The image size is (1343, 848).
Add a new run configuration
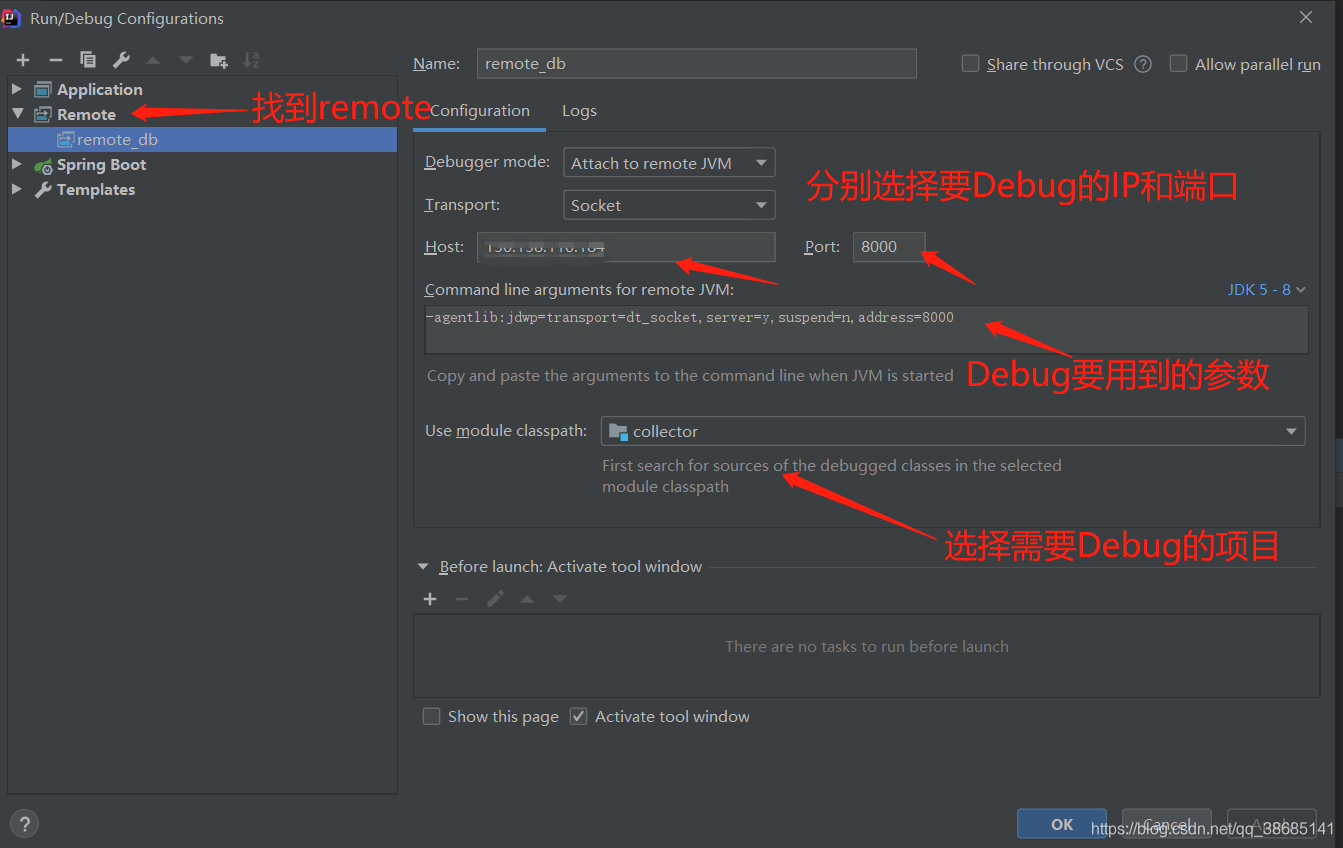[x=22, y=59]
